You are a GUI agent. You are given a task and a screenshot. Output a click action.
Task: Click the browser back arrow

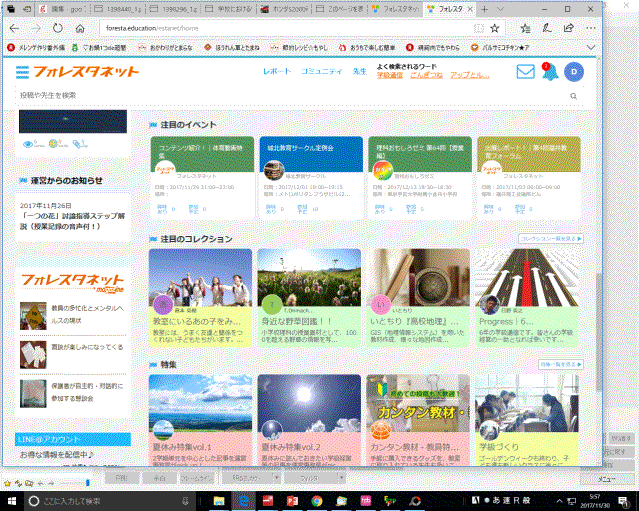pyautogui.click(x=14, y=28)
